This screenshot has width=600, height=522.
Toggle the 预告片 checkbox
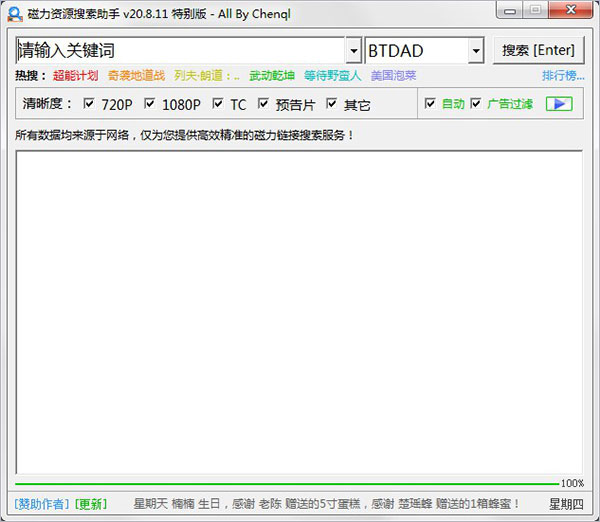click(263, 103)
